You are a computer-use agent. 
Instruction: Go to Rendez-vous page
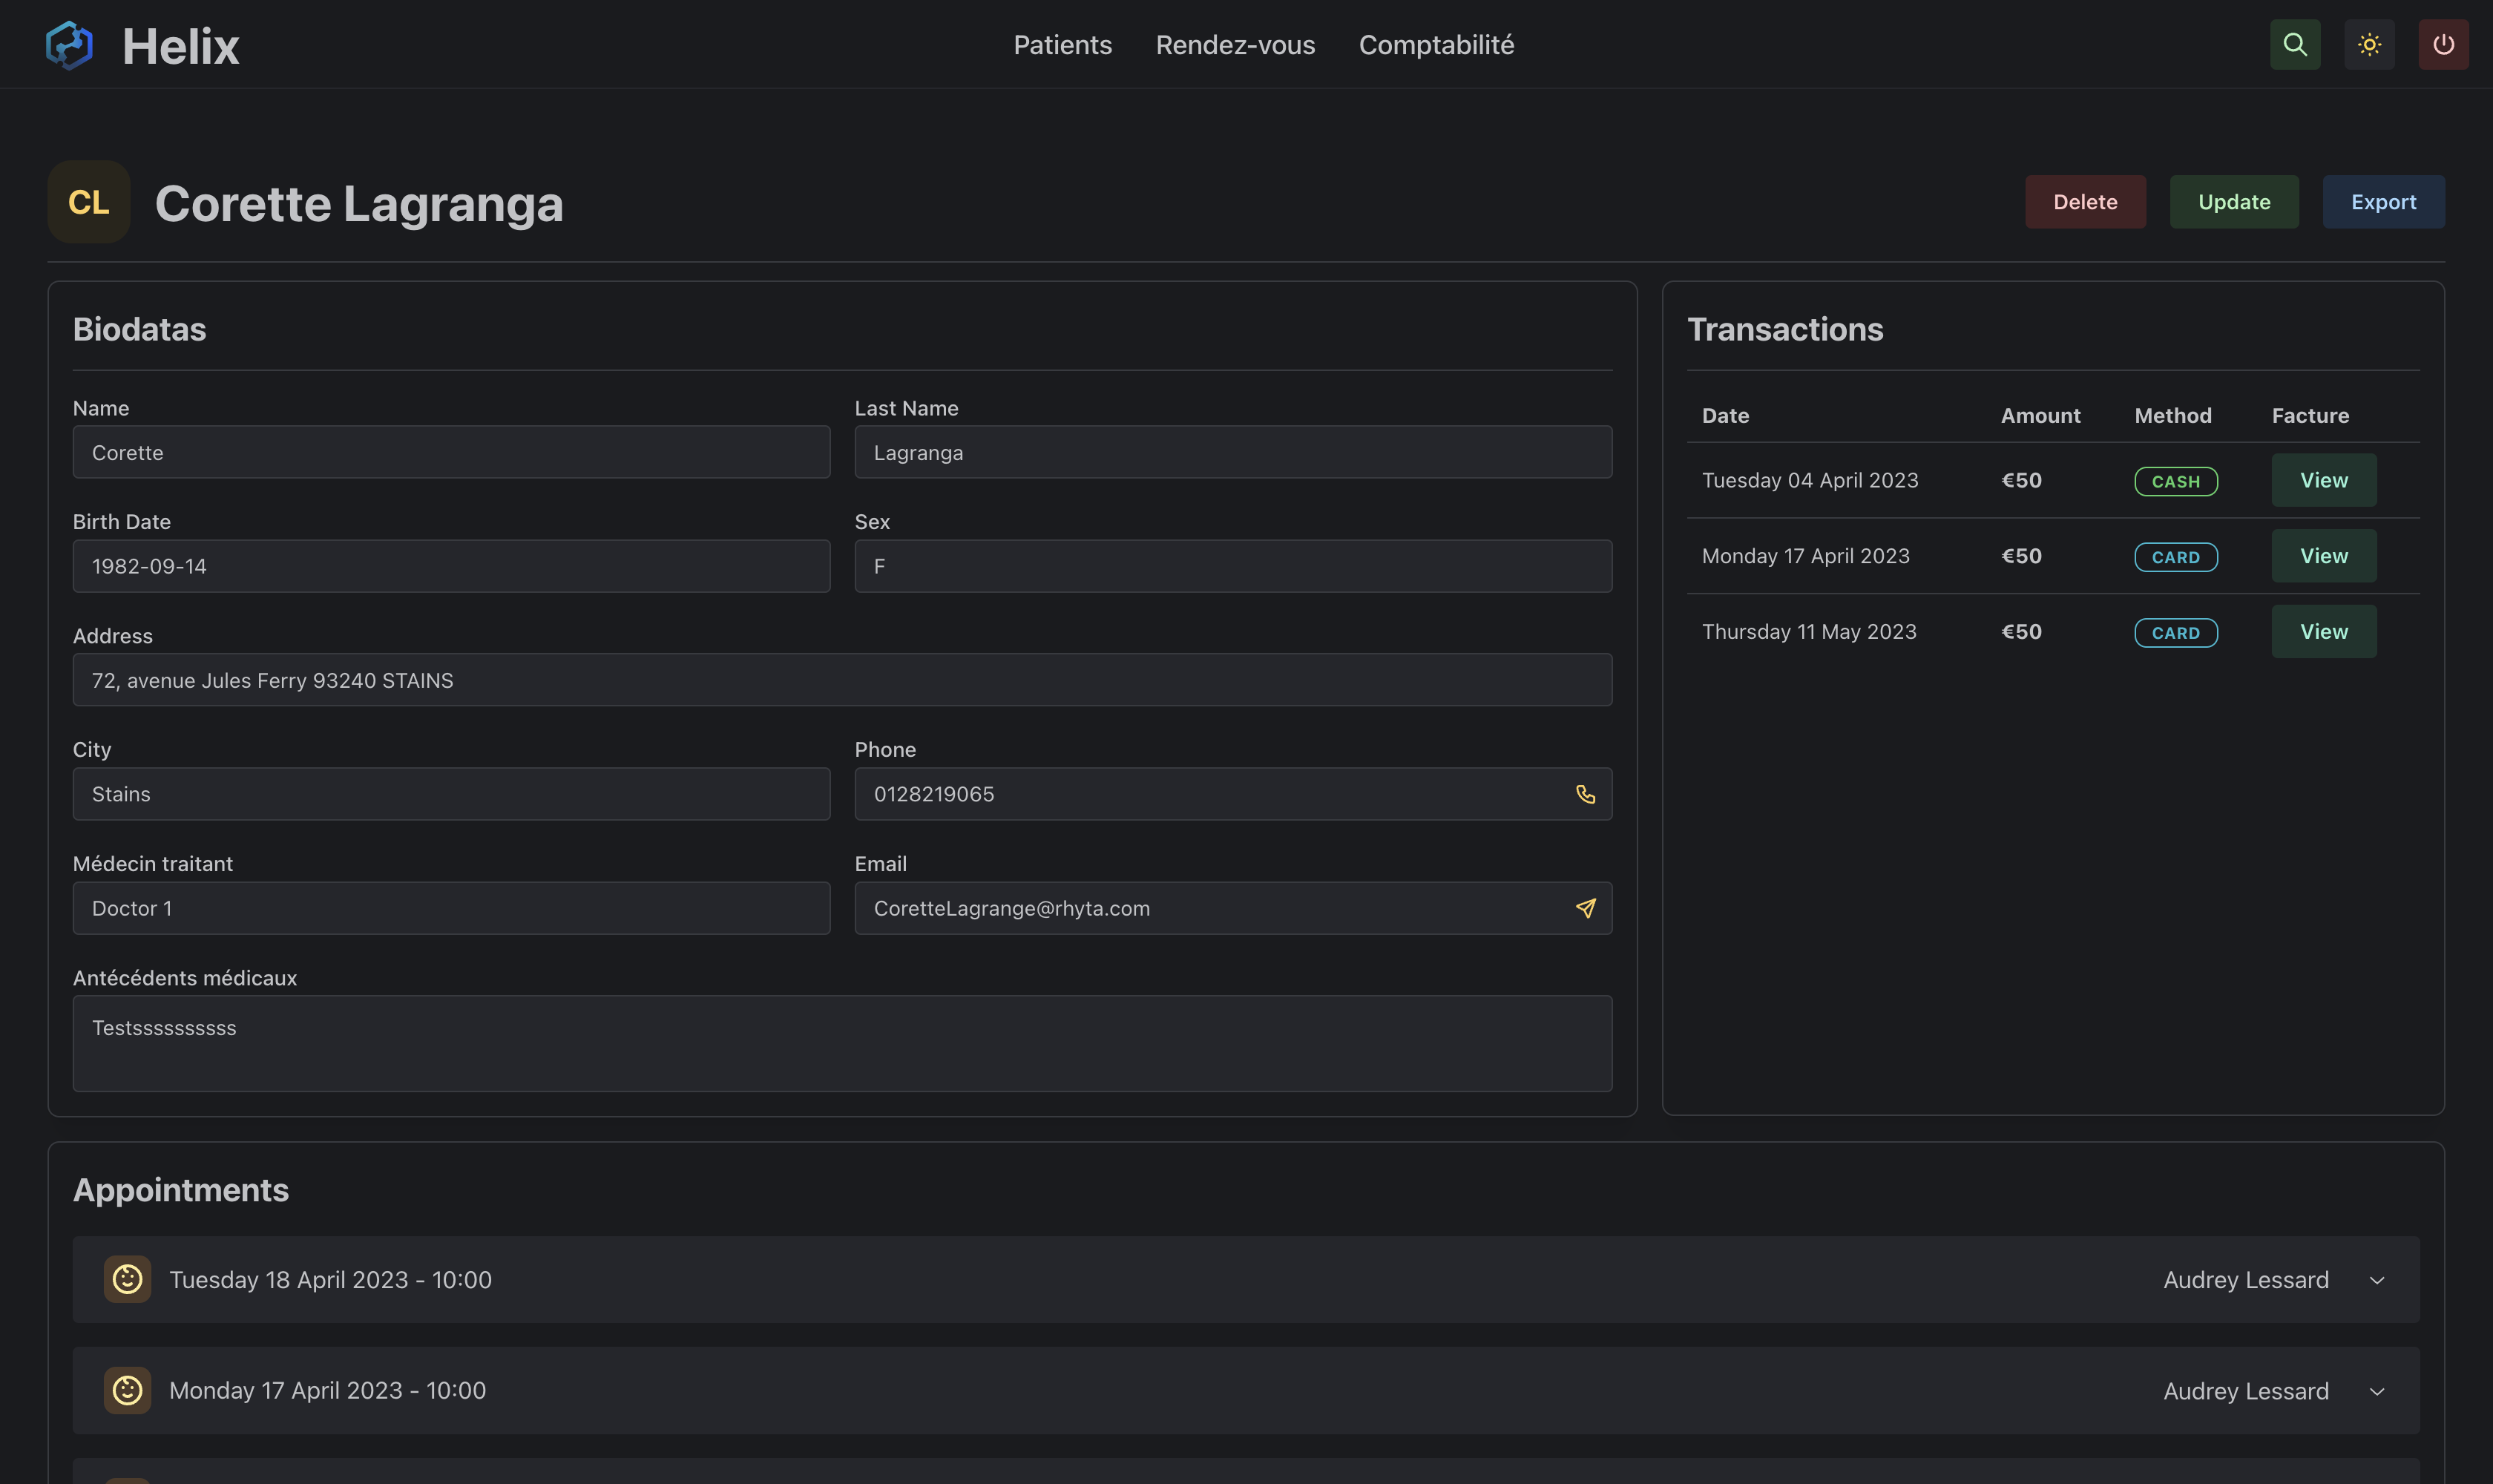click(1234, 45)
